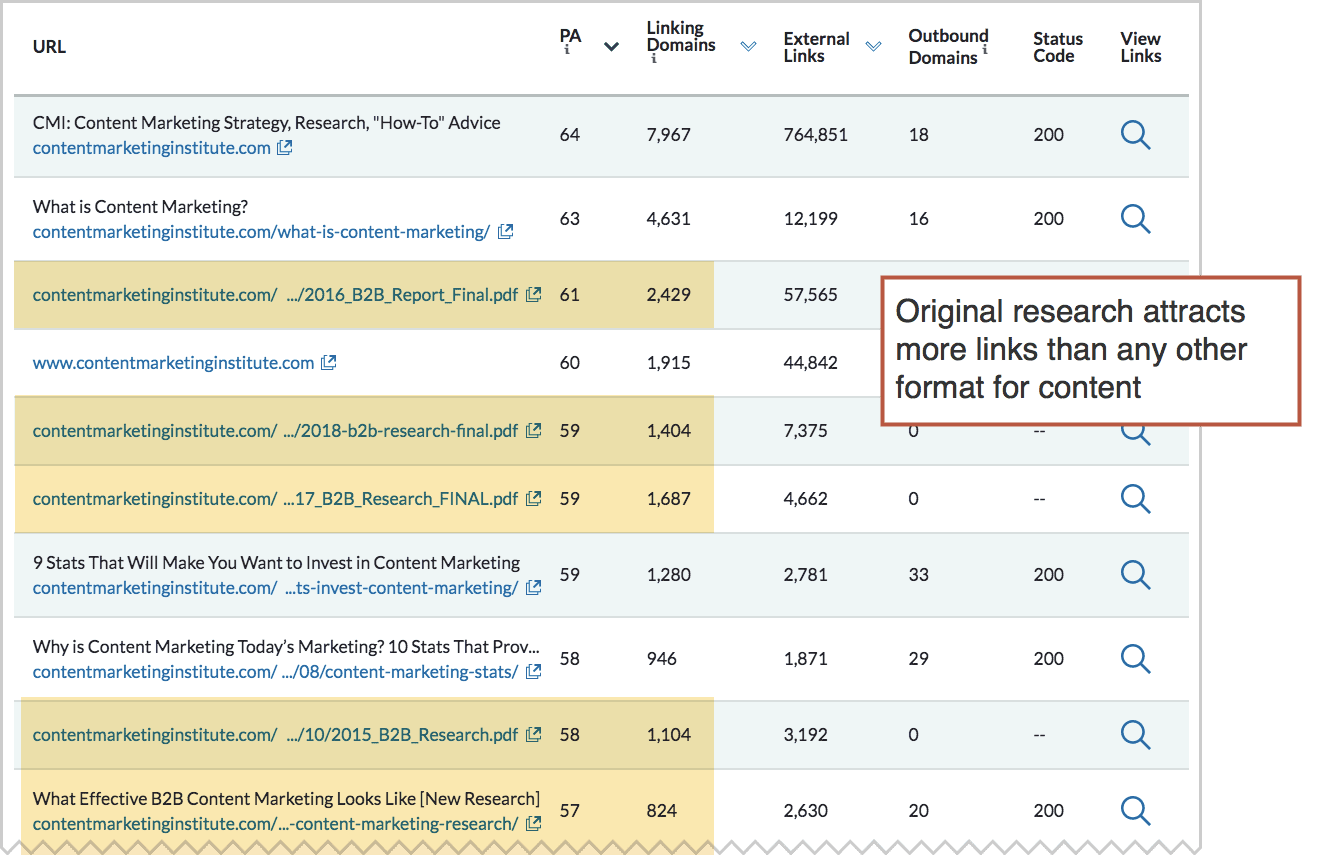Select the Outbound Domains value 33

click(919, 575)
